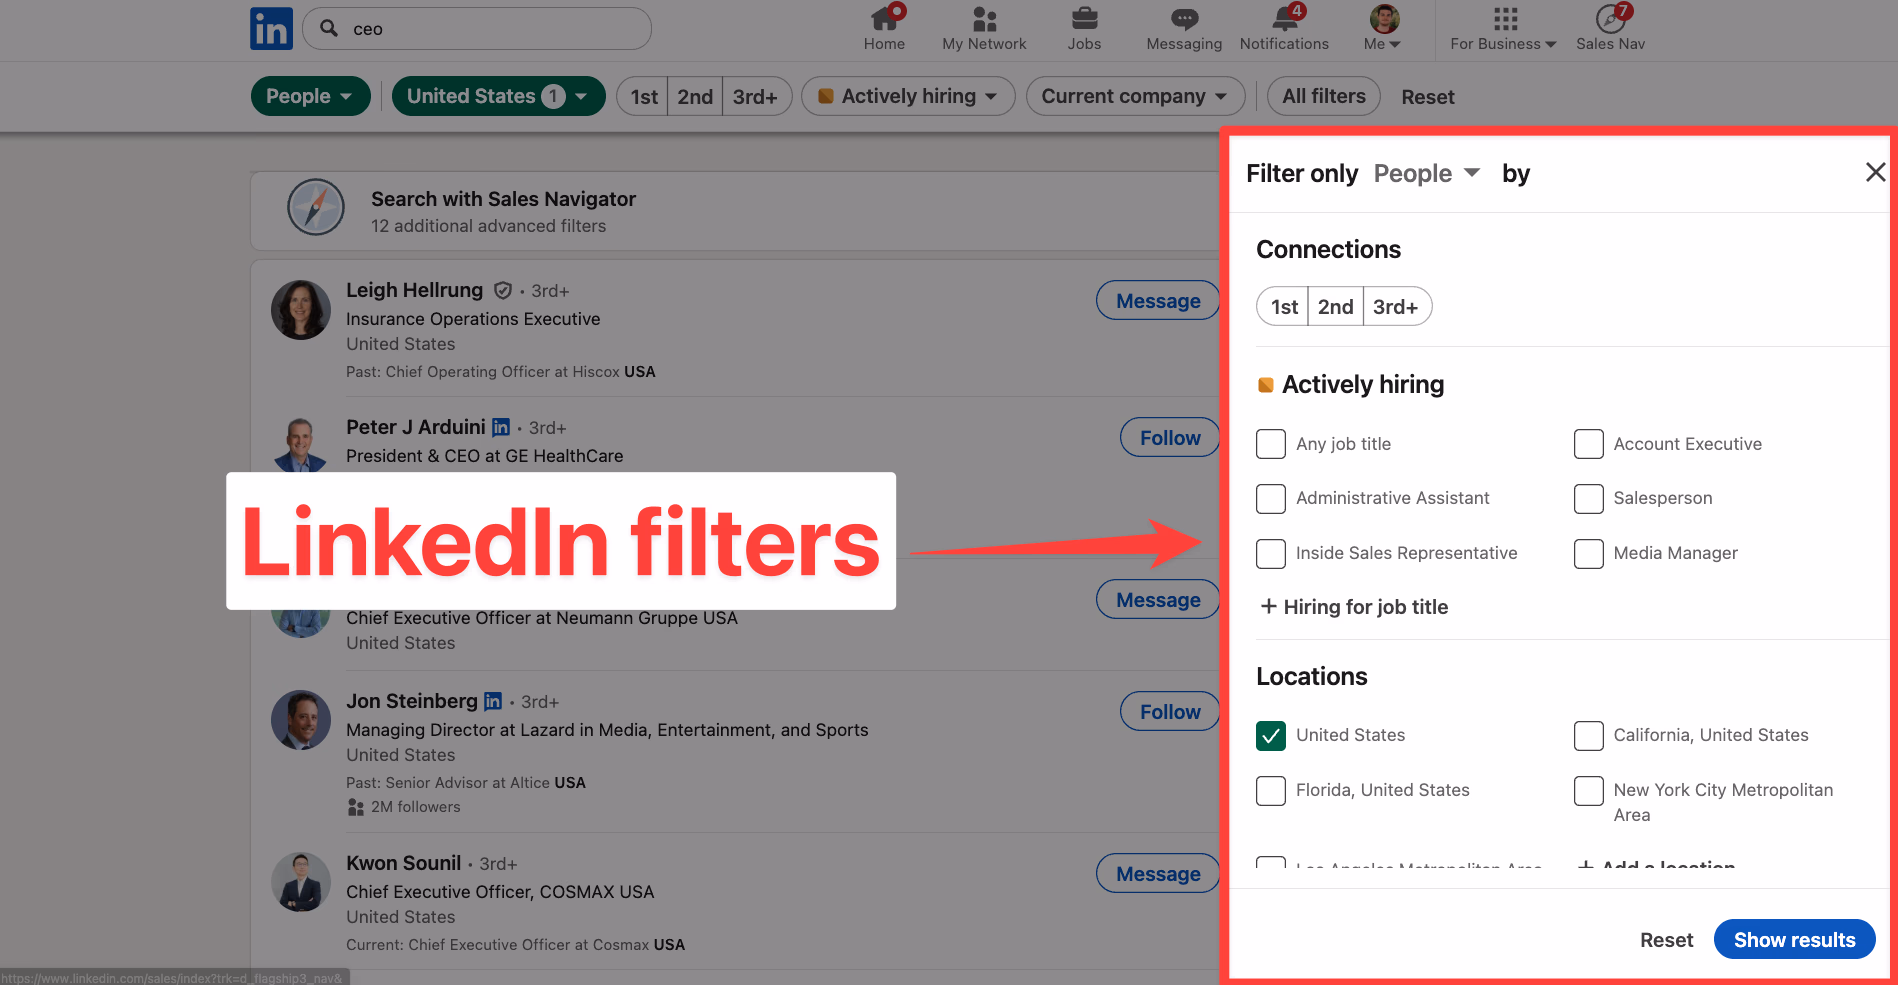Check Any job title

coord(1271,444)
